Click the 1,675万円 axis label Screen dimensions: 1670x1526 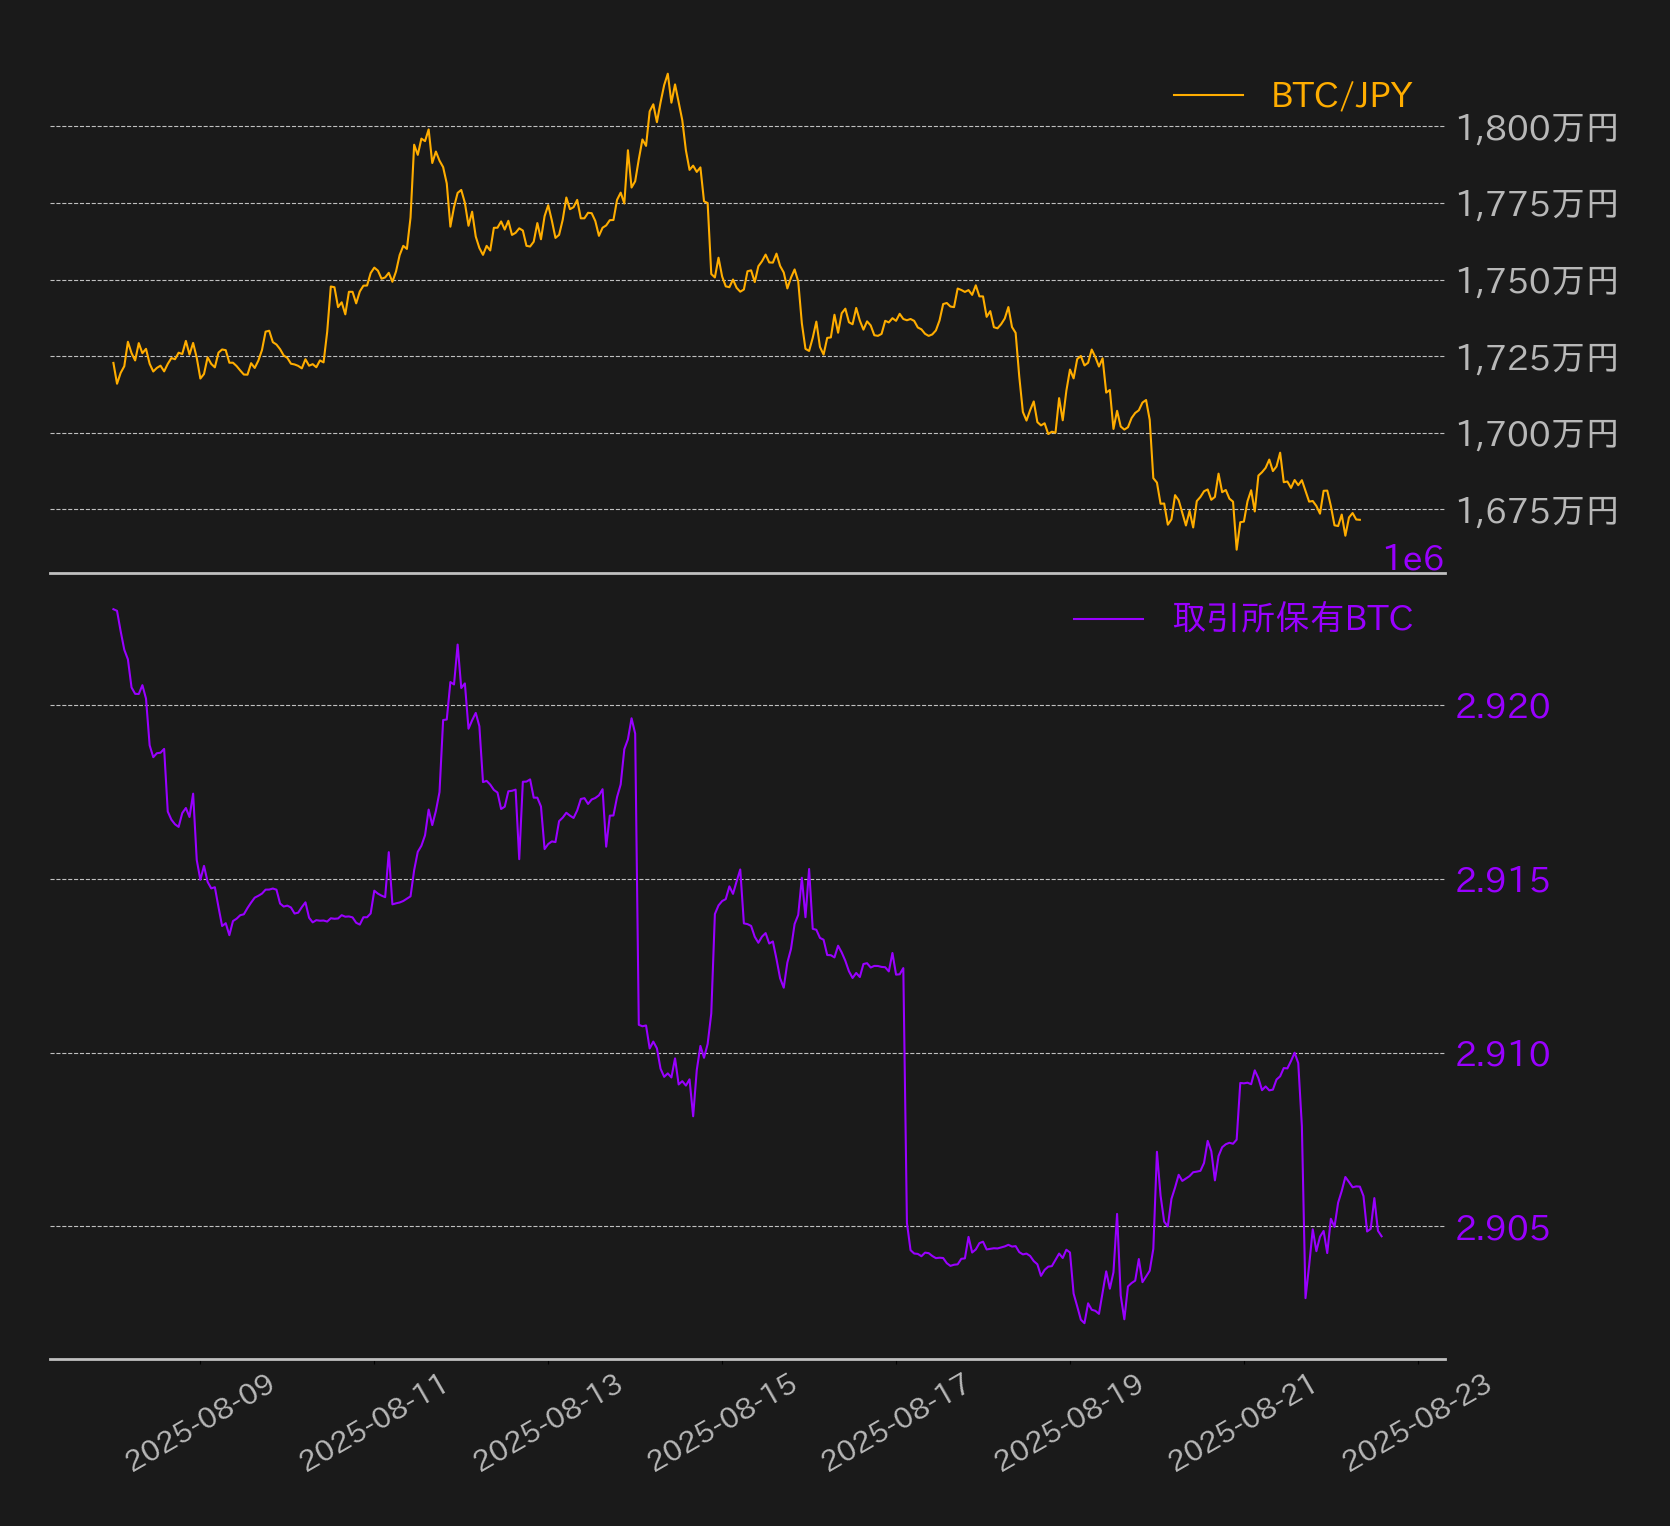point(1537,511)
